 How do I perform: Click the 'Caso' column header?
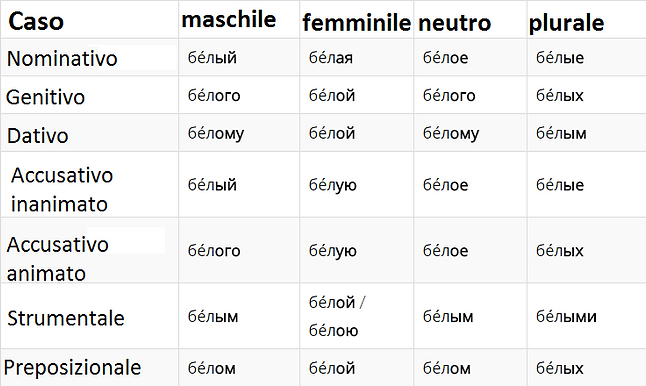point(36,21)
